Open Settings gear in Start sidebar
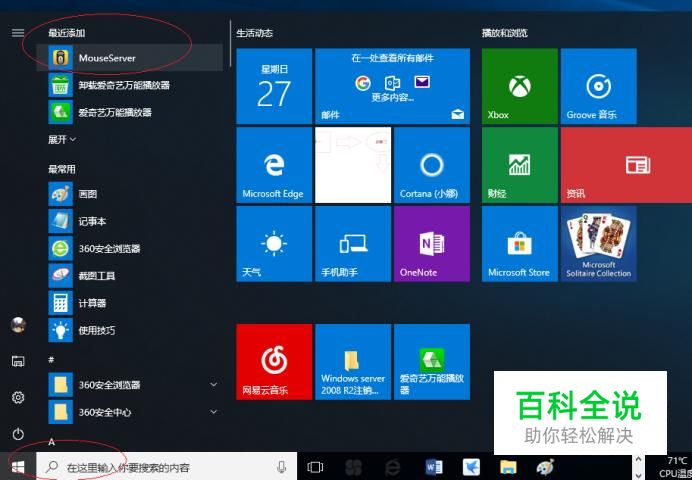Viewport: 692px width, 480px height. point(18,398)
